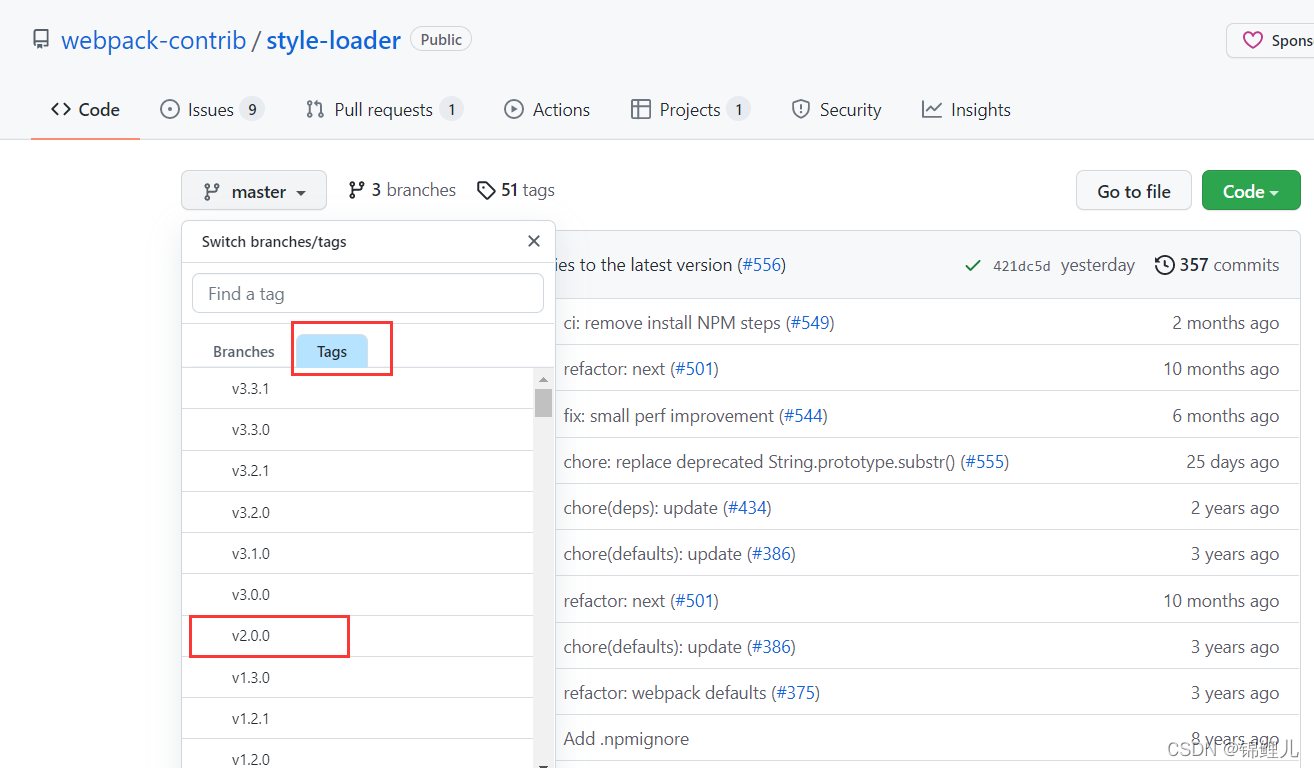View the Insights tab
The image size is (1314, 768).
tap(966, 110)
